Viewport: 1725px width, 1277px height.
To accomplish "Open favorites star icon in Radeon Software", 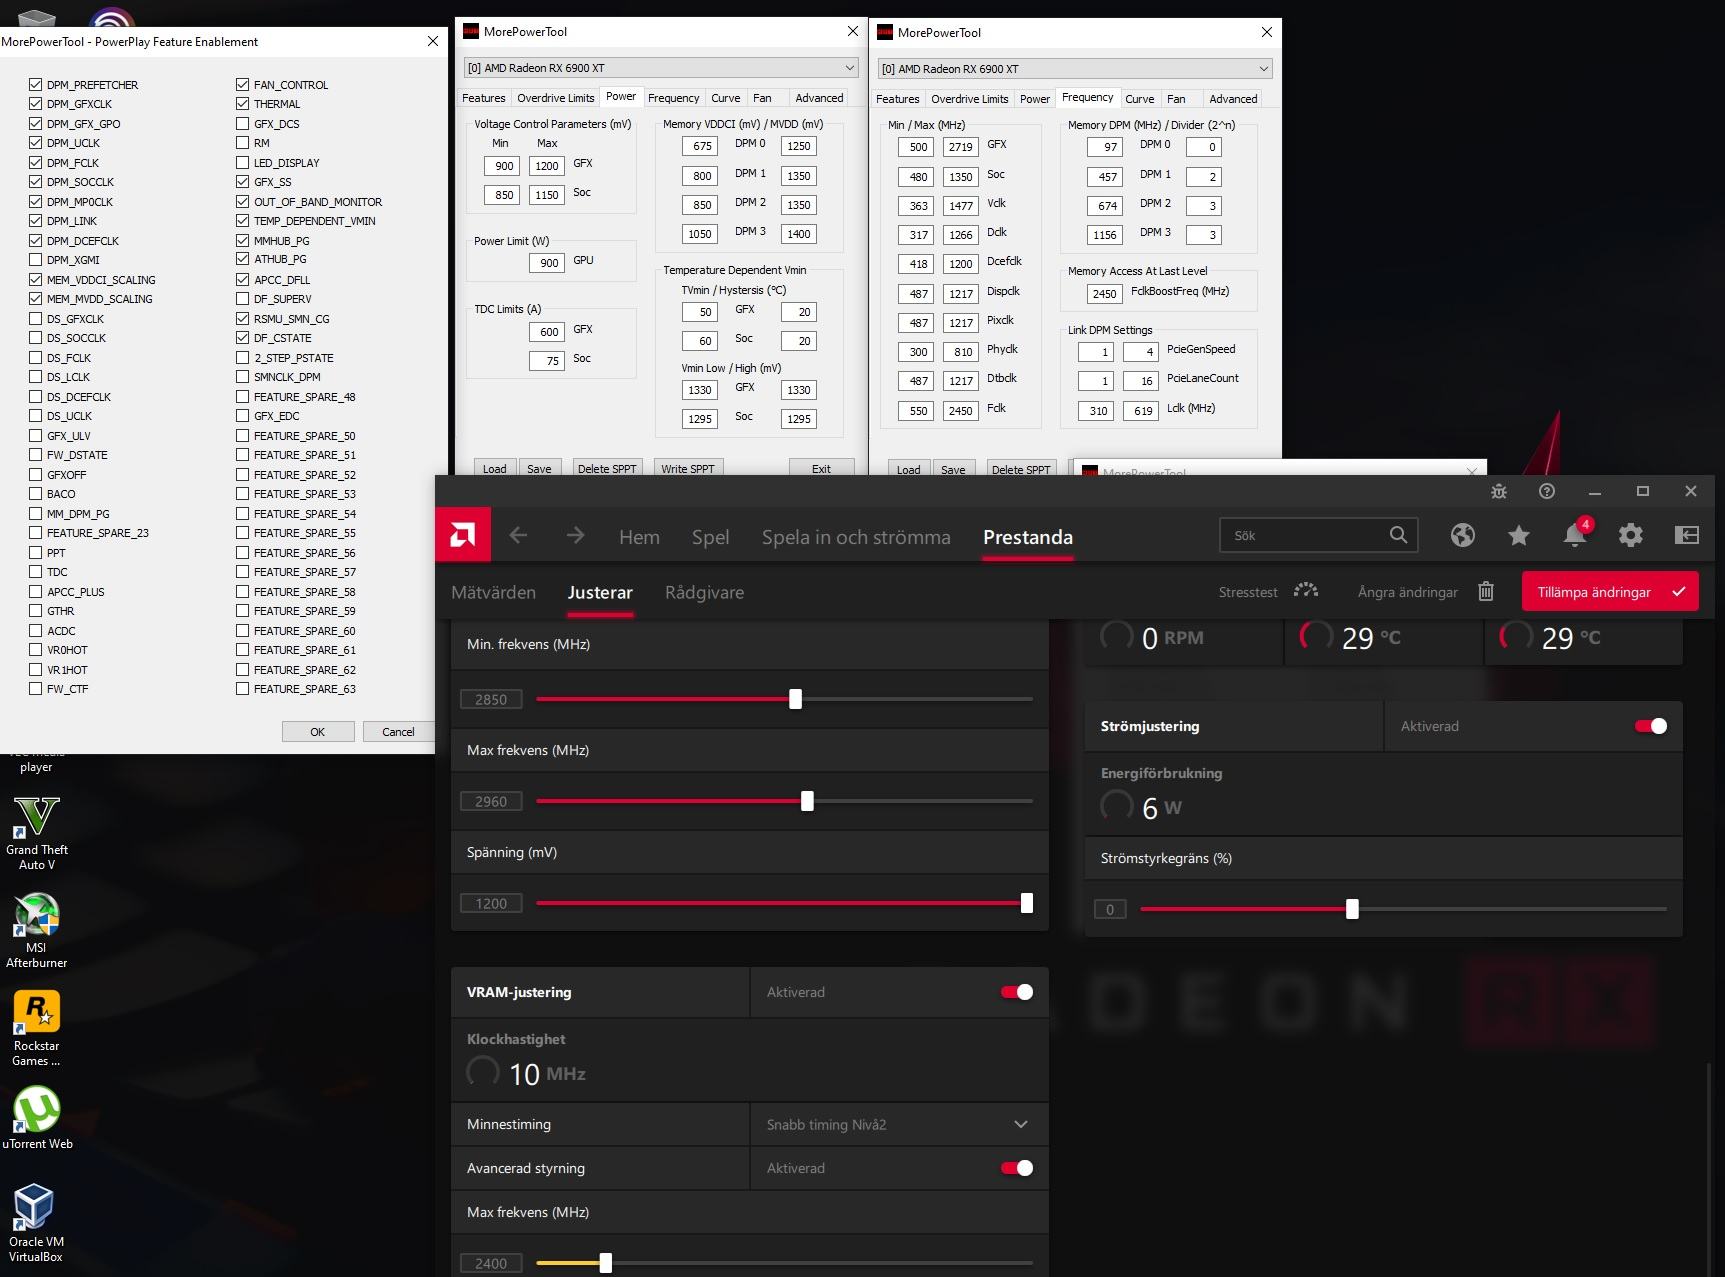I will [x=1519, y=535].
